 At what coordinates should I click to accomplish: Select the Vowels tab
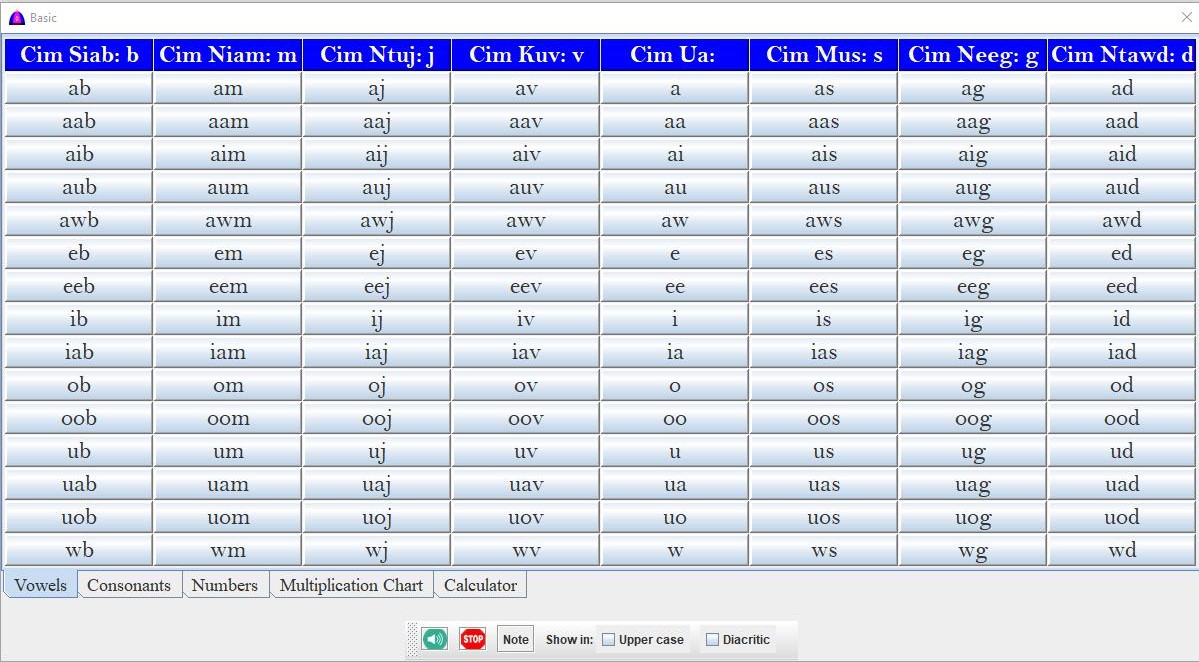pos(41,585)
